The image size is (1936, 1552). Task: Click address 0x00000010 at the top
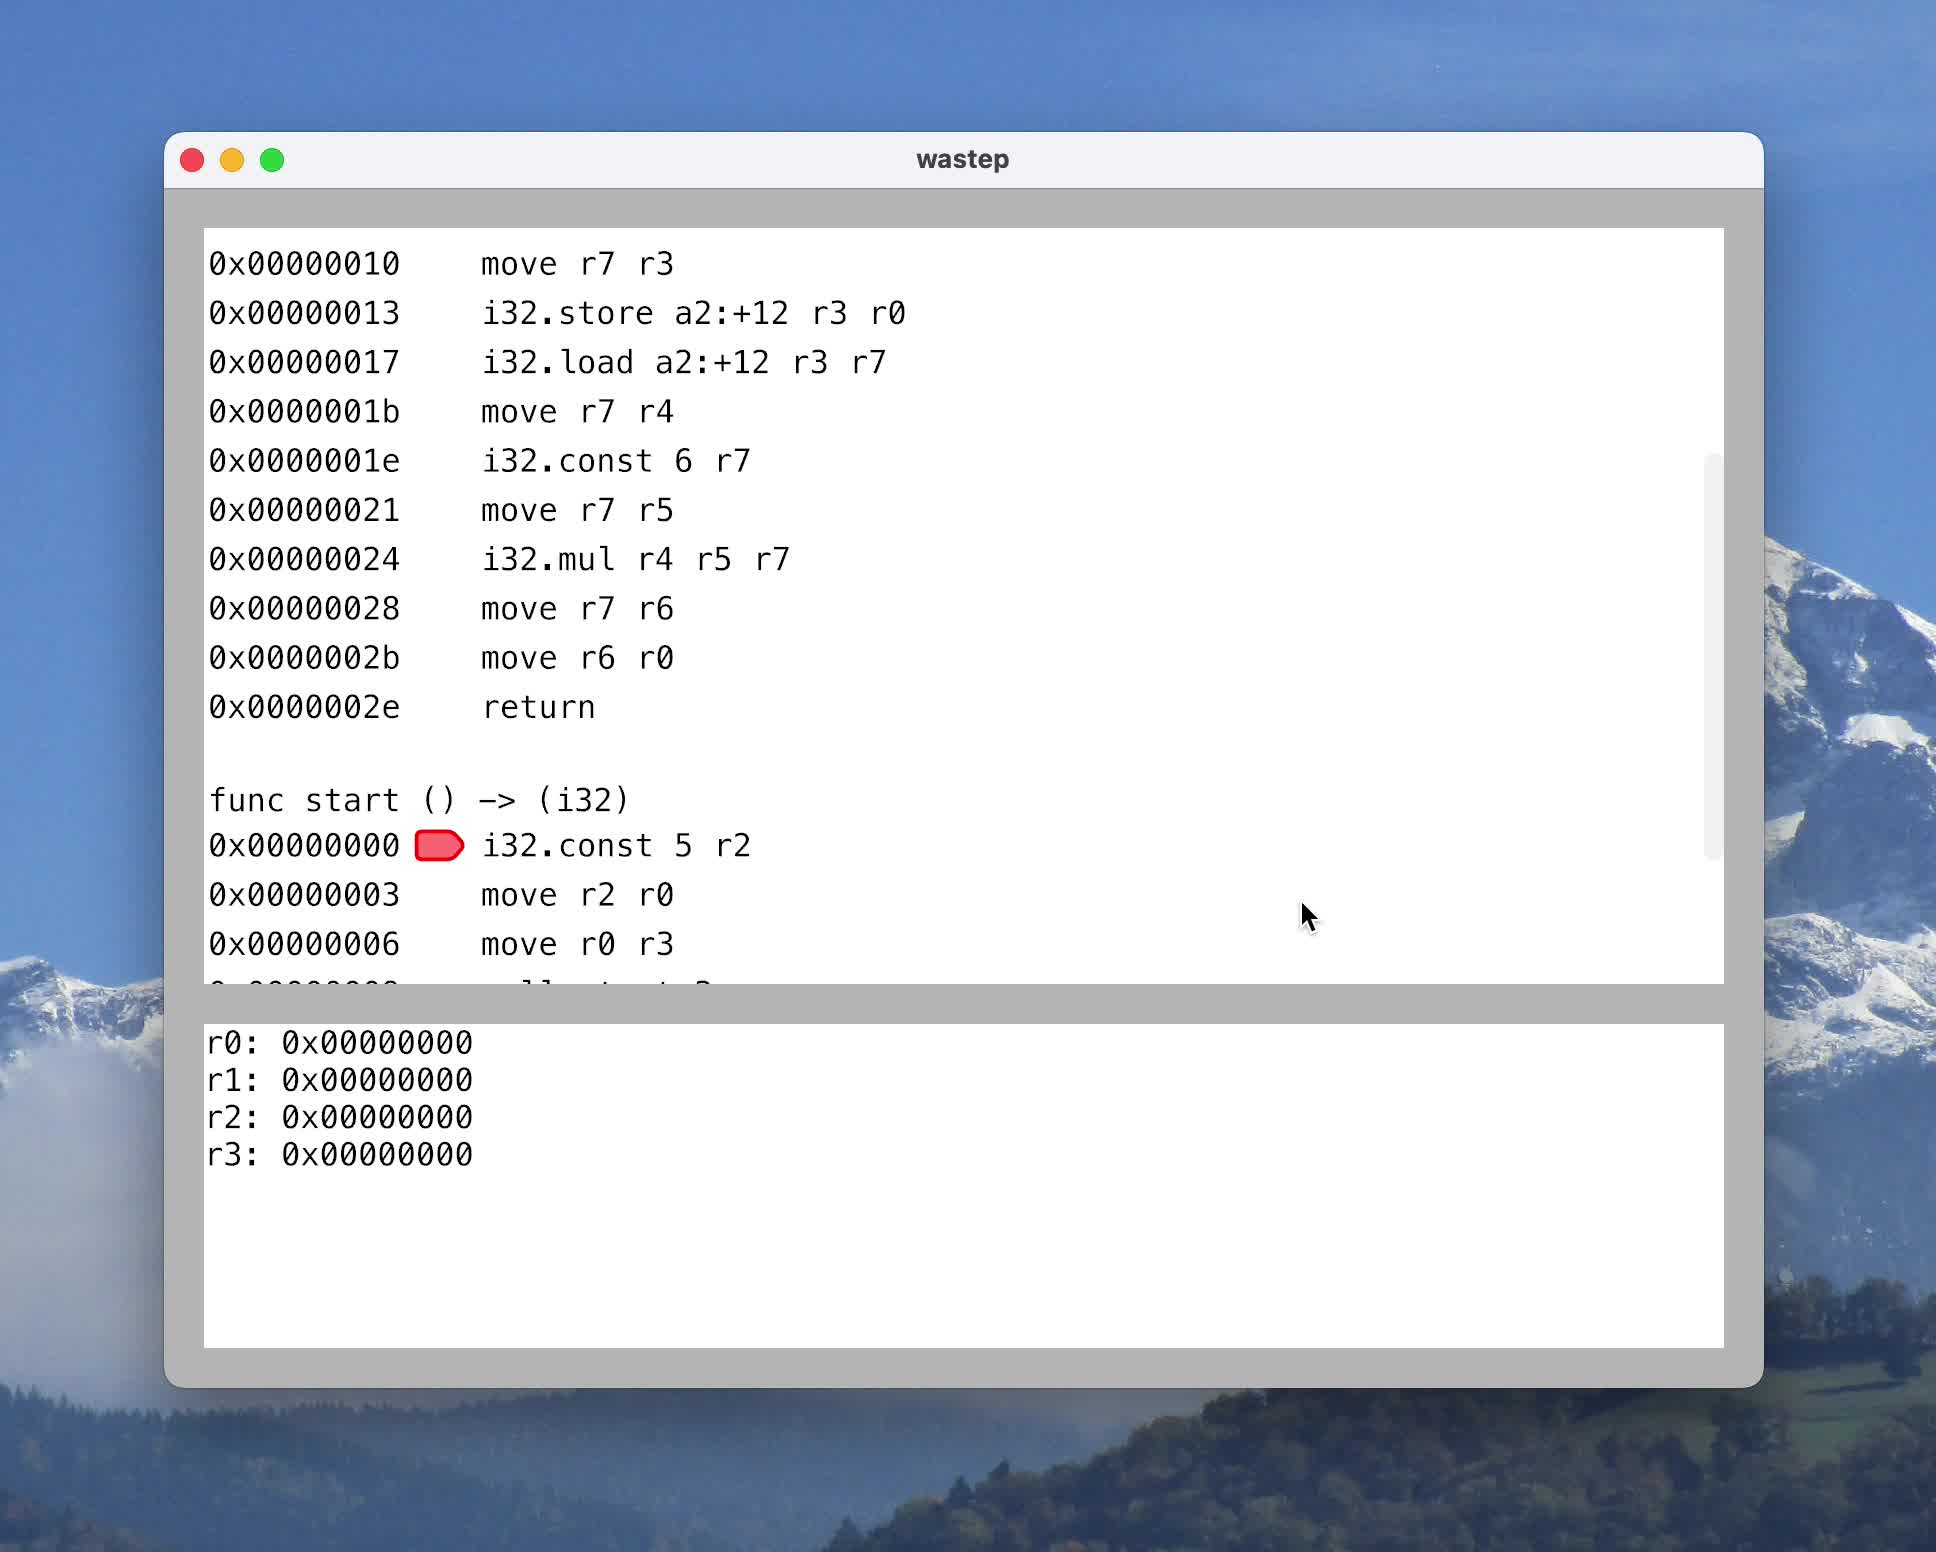click(x=304, y=264)
